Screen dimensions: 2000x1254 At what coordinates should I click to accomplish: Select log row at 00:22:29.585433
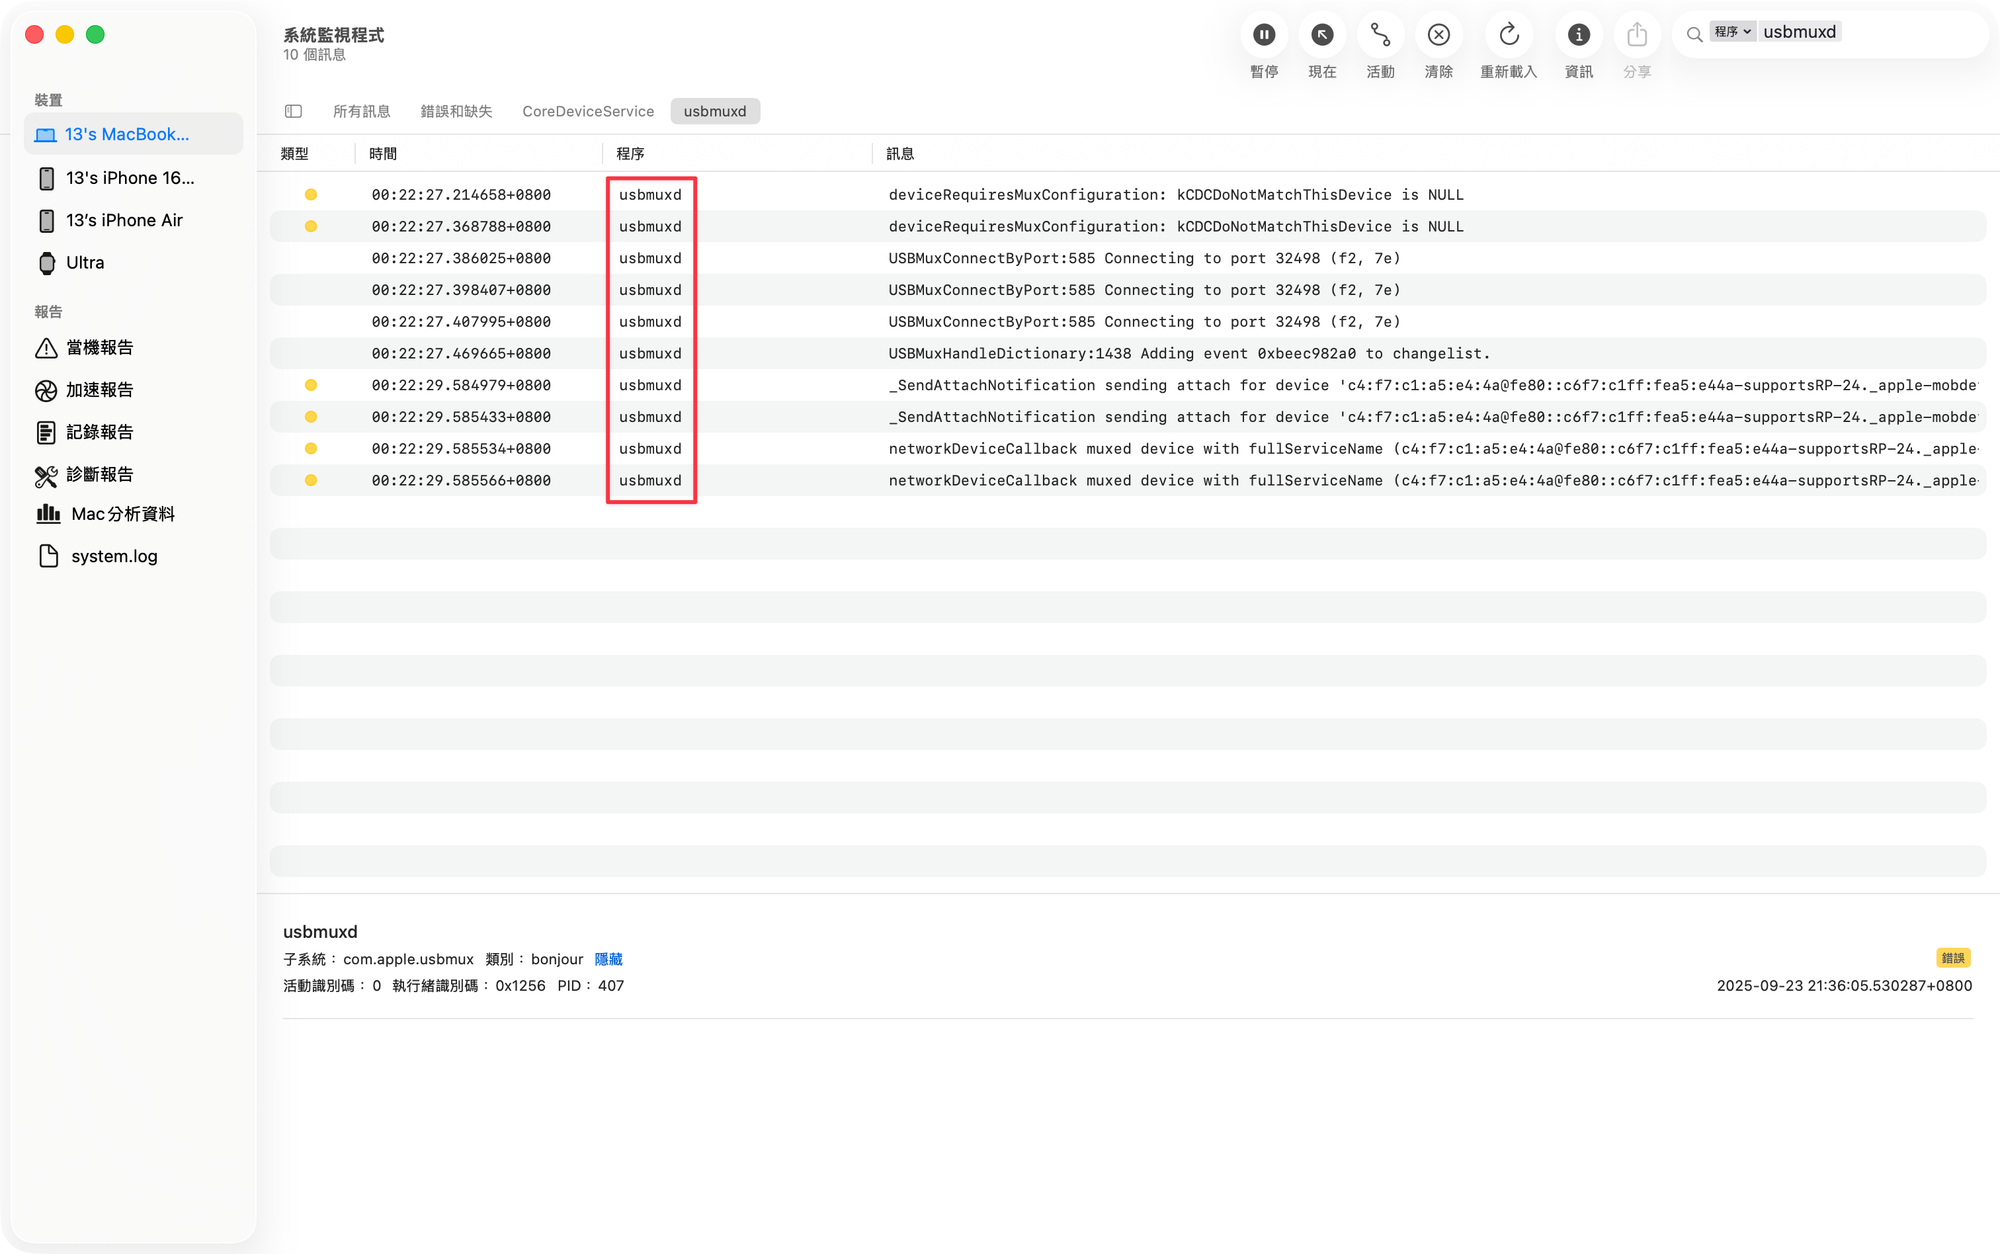pos(1127,417)
